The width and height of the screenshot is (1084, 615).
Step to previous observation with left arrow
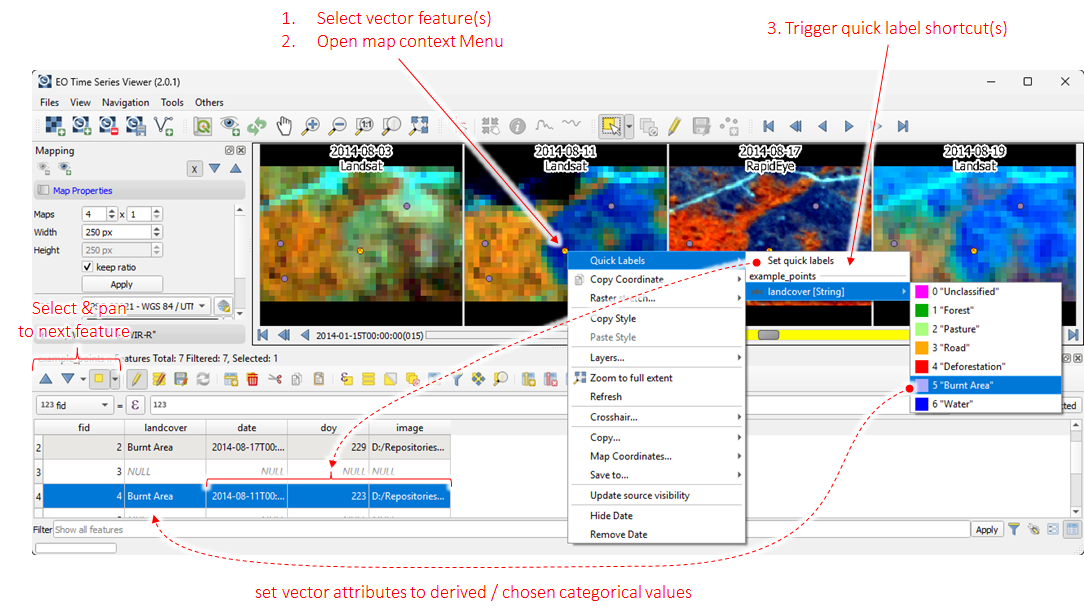point(822,126)
